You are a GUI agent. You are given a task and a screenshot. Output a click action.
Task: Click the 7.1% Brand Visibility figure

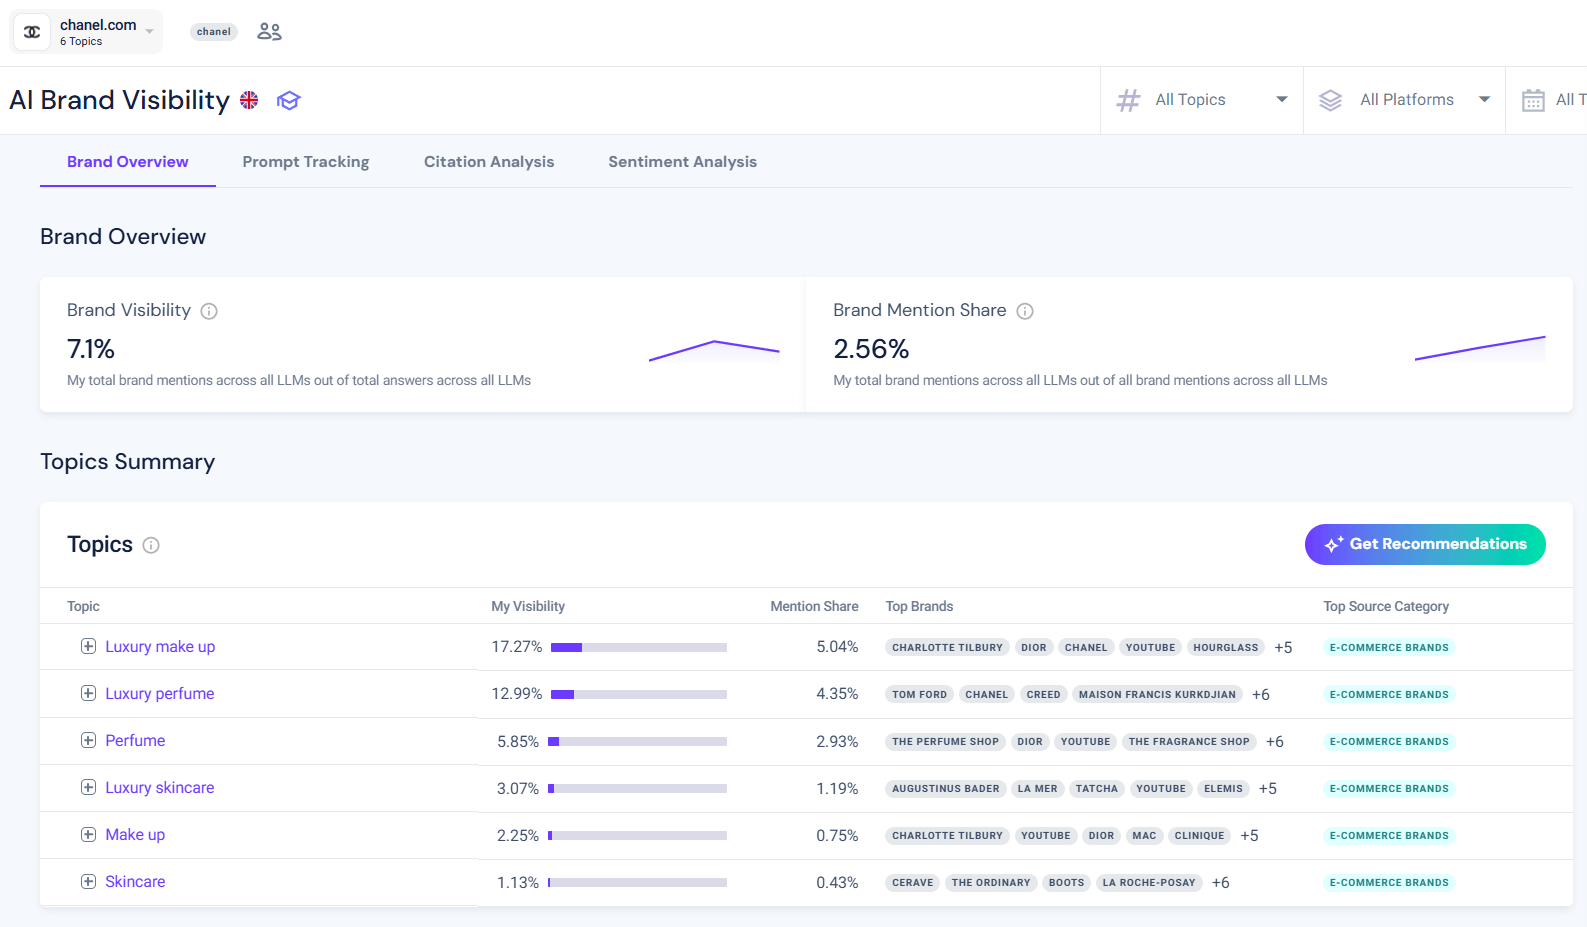91,349
